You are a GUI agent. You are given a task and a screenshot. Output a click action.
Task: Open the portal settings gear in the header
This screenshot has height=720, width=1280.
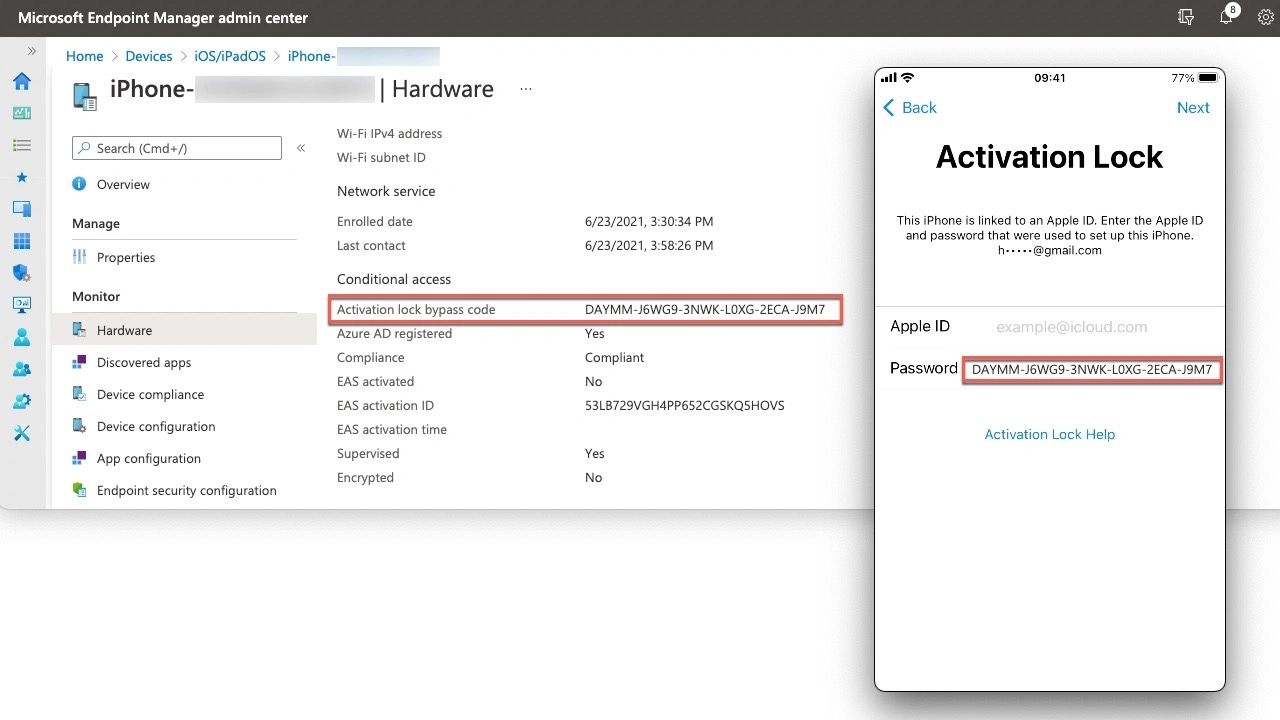coord(1265,17)
